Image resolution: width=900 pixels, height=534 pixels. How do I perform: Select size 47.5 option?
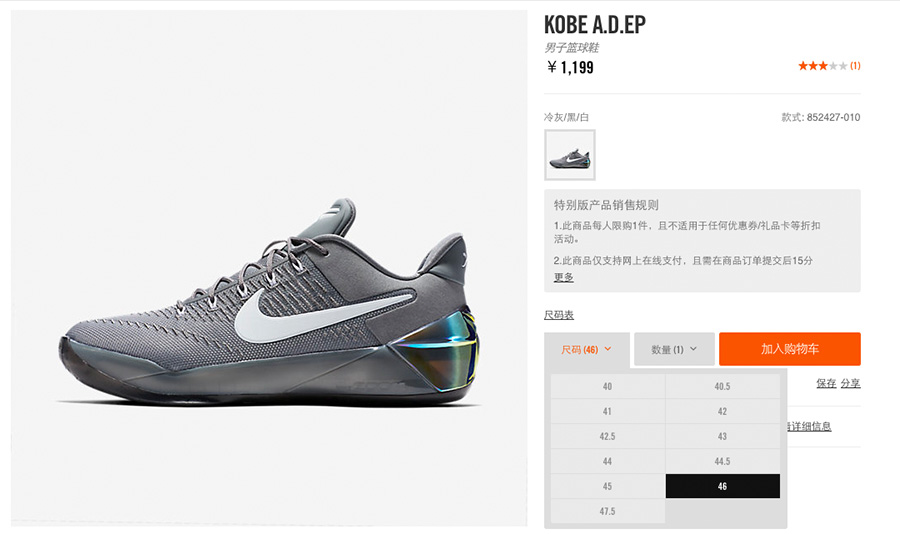pos(608,511)
